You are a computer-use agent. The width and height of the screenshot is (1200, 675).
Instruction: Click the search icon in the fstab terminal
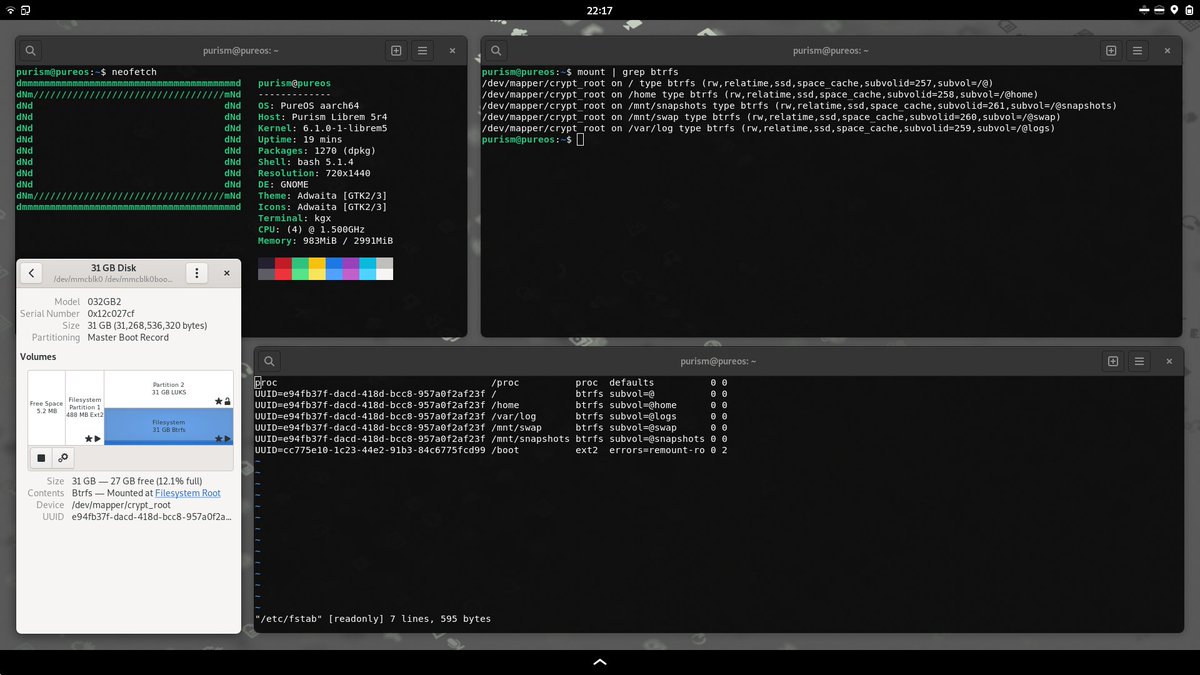(268, 361)
